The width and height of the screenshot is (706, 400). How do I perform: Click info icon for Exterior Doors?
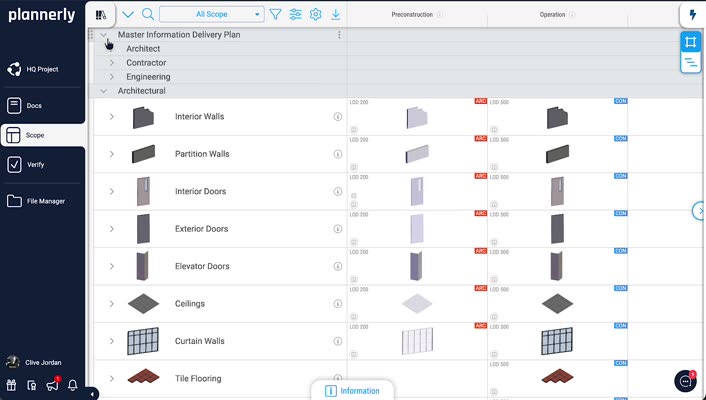[338, 229]
